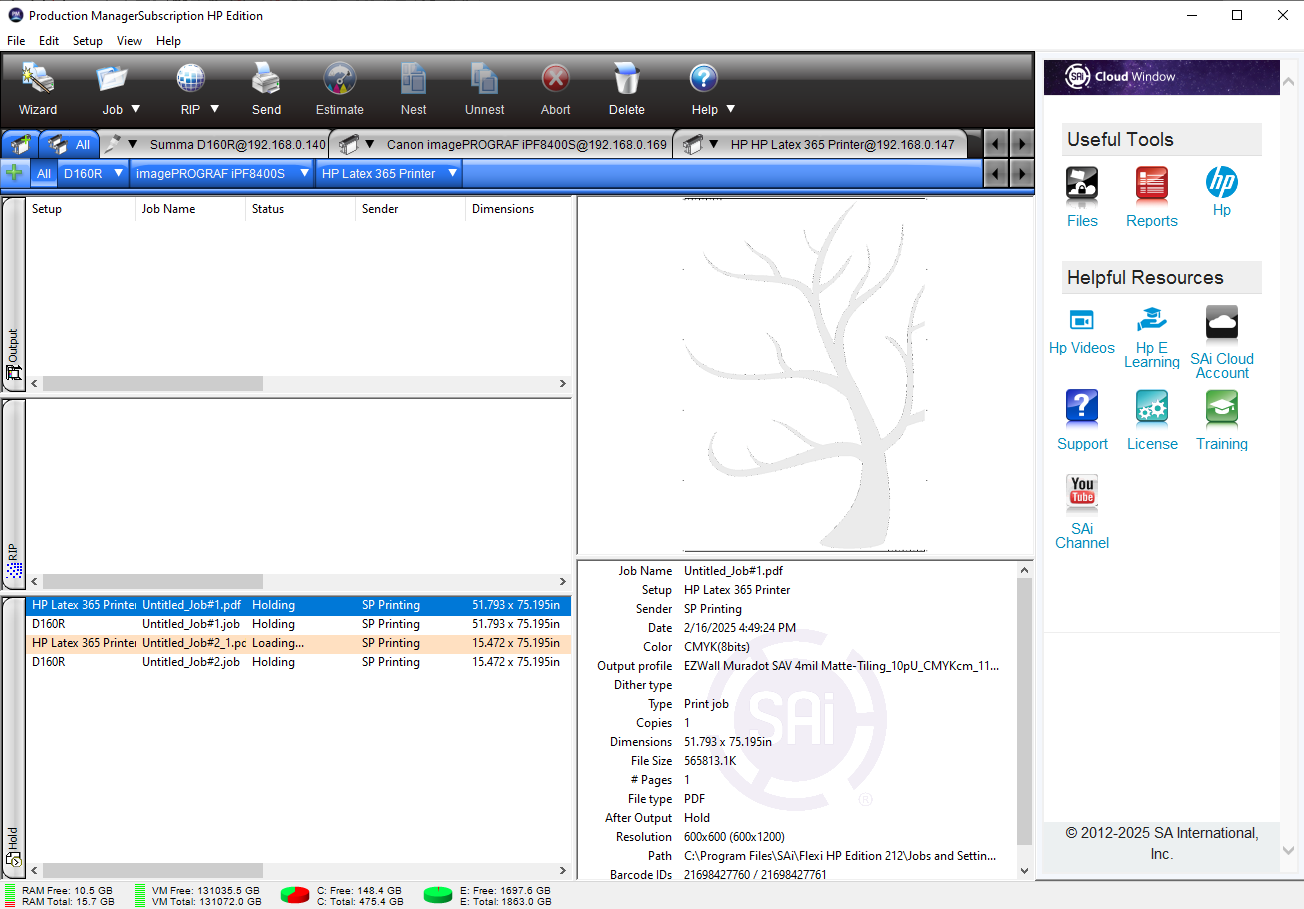Expand the RIP dropdown arrow

(x=214, y=109)
